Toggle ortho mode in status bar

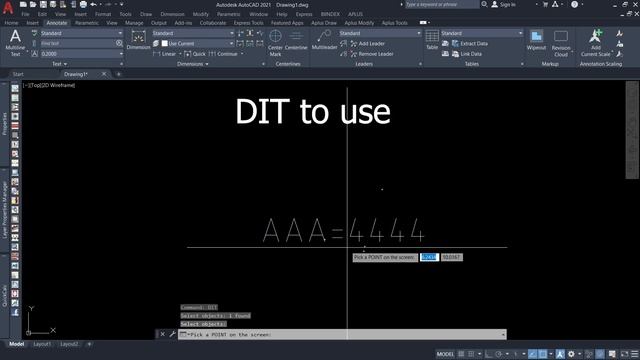489,354
